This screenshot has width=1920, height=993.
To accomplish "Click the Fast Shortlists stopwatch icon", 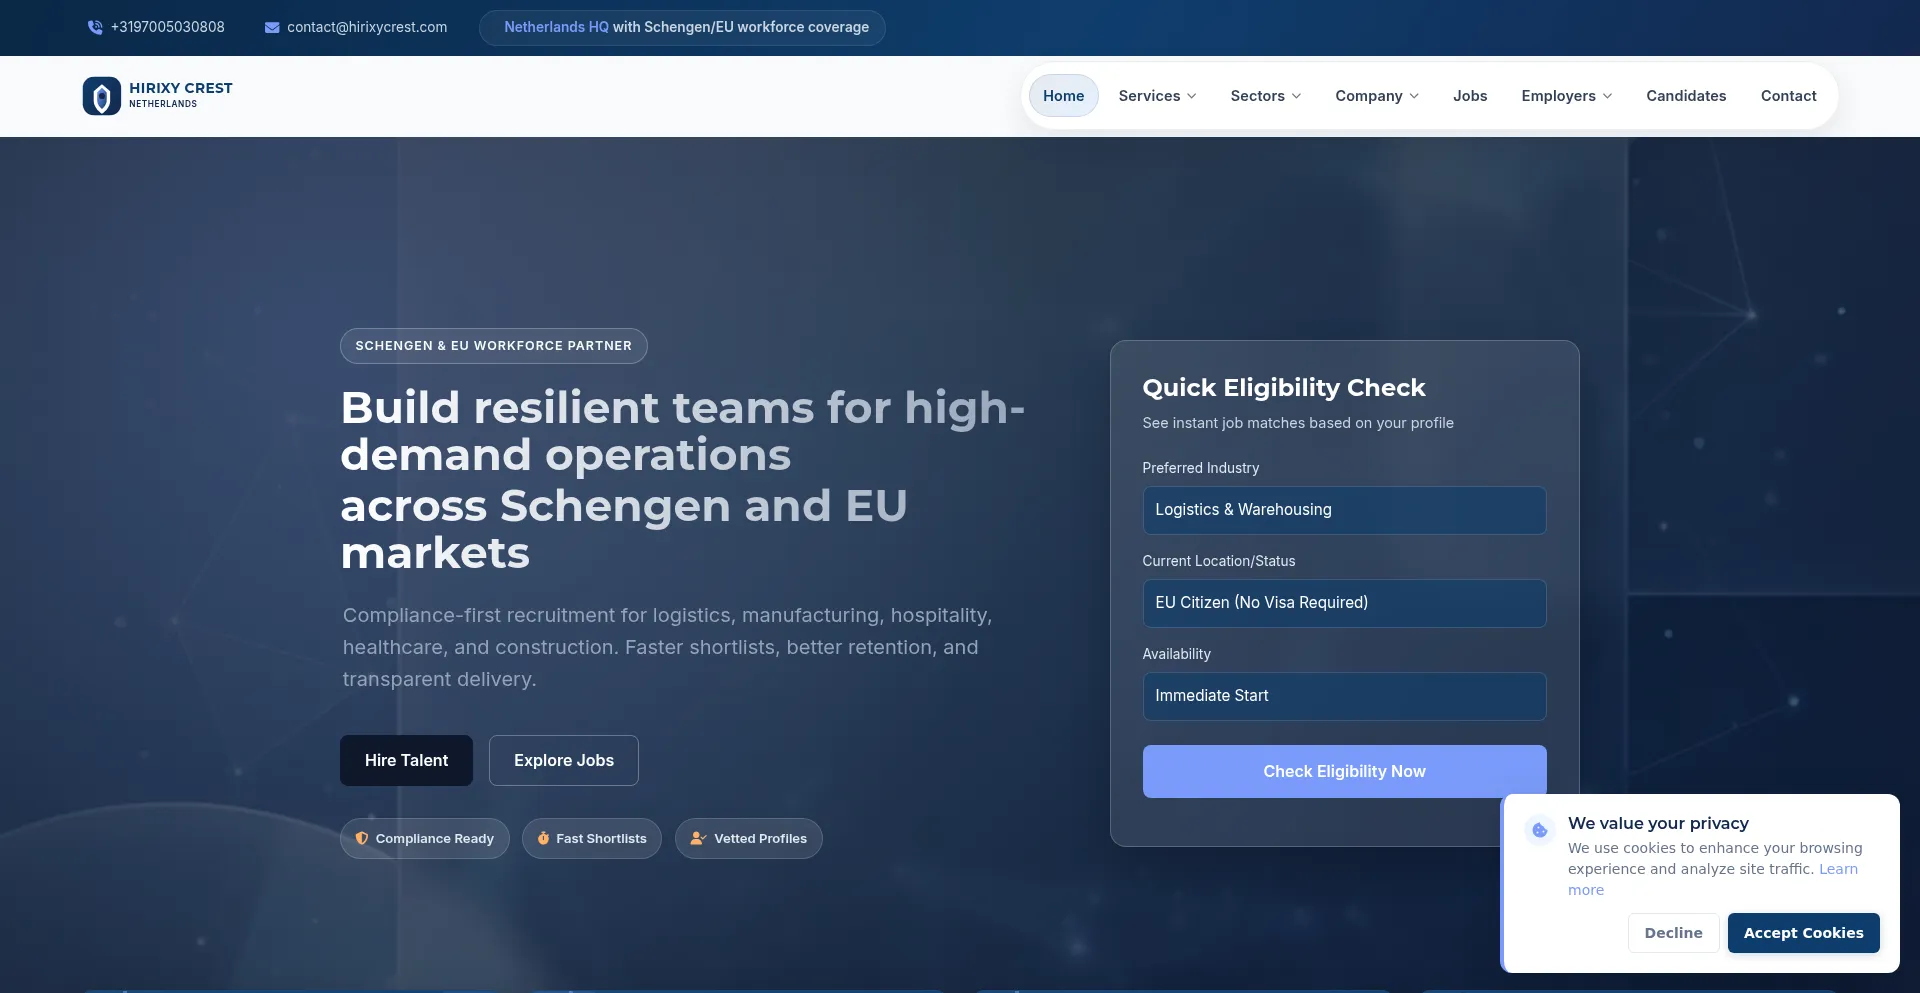I will [x=543, y=838].
